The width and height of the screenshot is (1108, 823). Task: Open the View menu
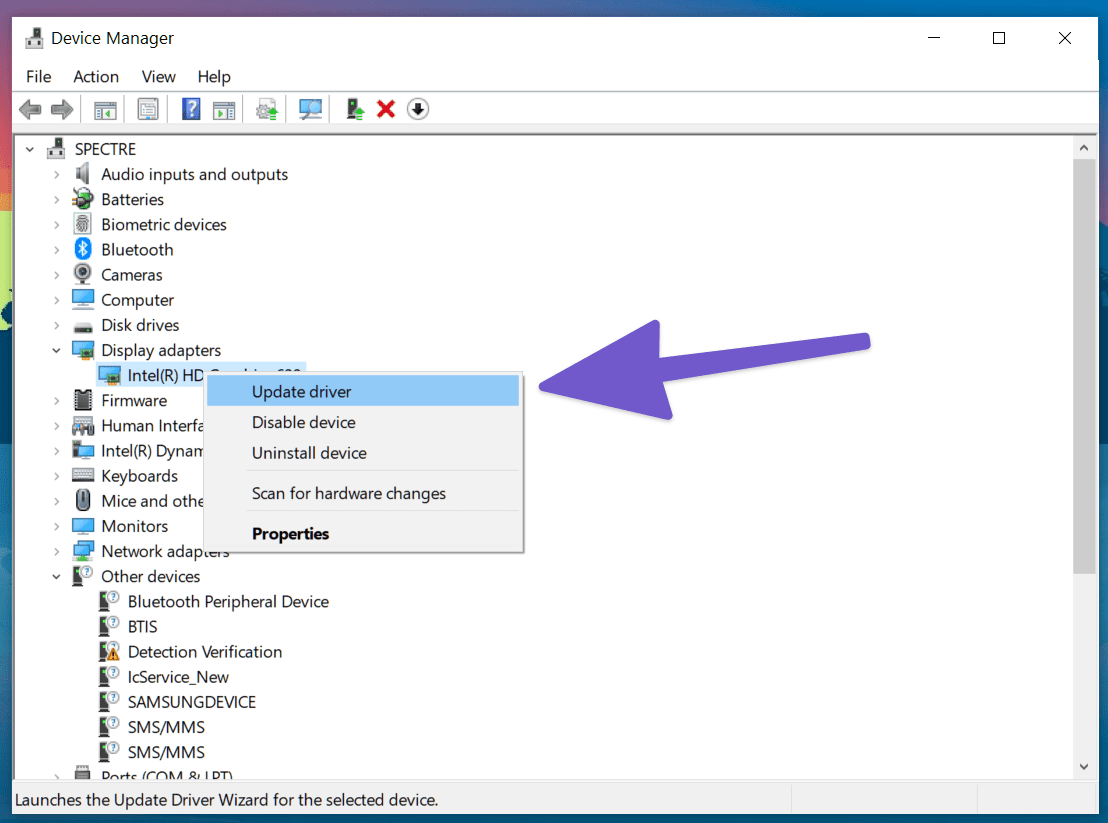tap(158, 76)
